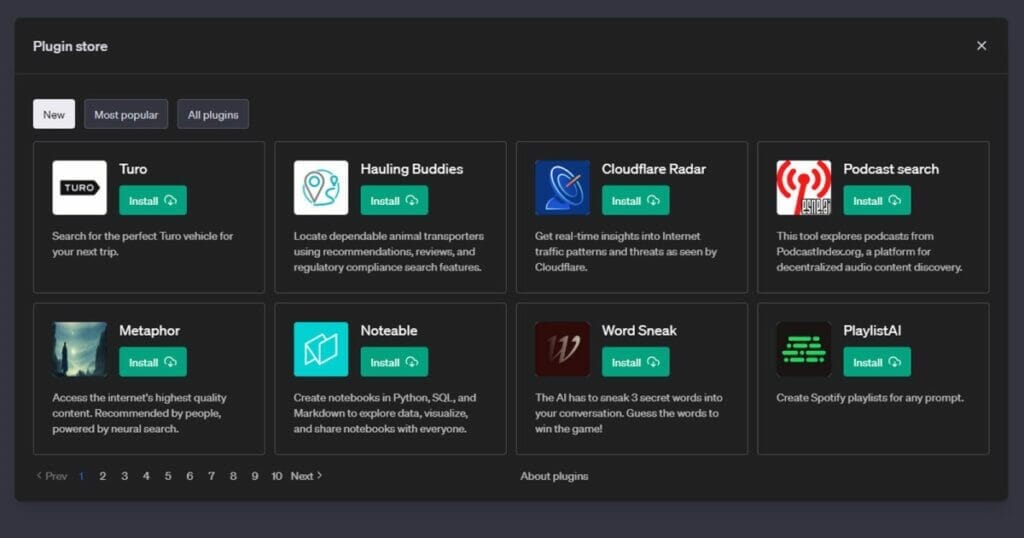Jump to page 7 of plugins
Image resolution: width=1024 pixels, height=538 pixels.
coord(211,476)
